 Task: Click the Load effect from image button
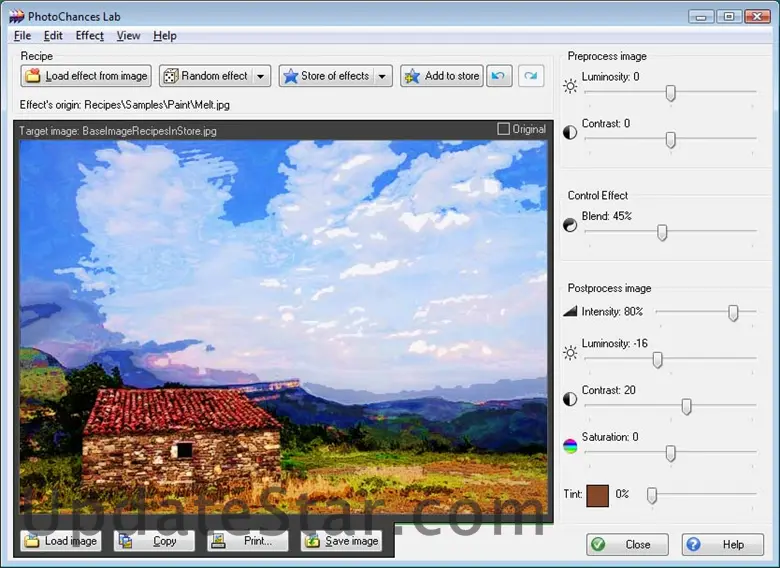pyautogui.click(x=86, y=76)
